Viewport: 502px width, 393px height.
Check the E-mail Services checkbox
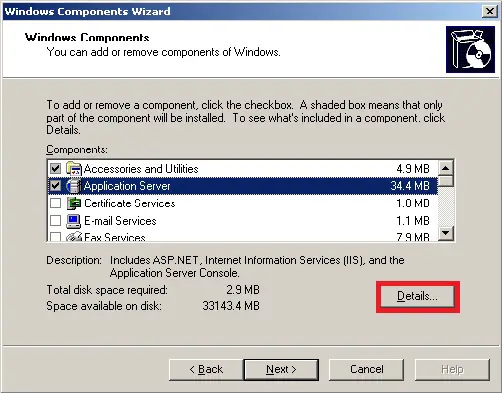[x=55, y=220]
